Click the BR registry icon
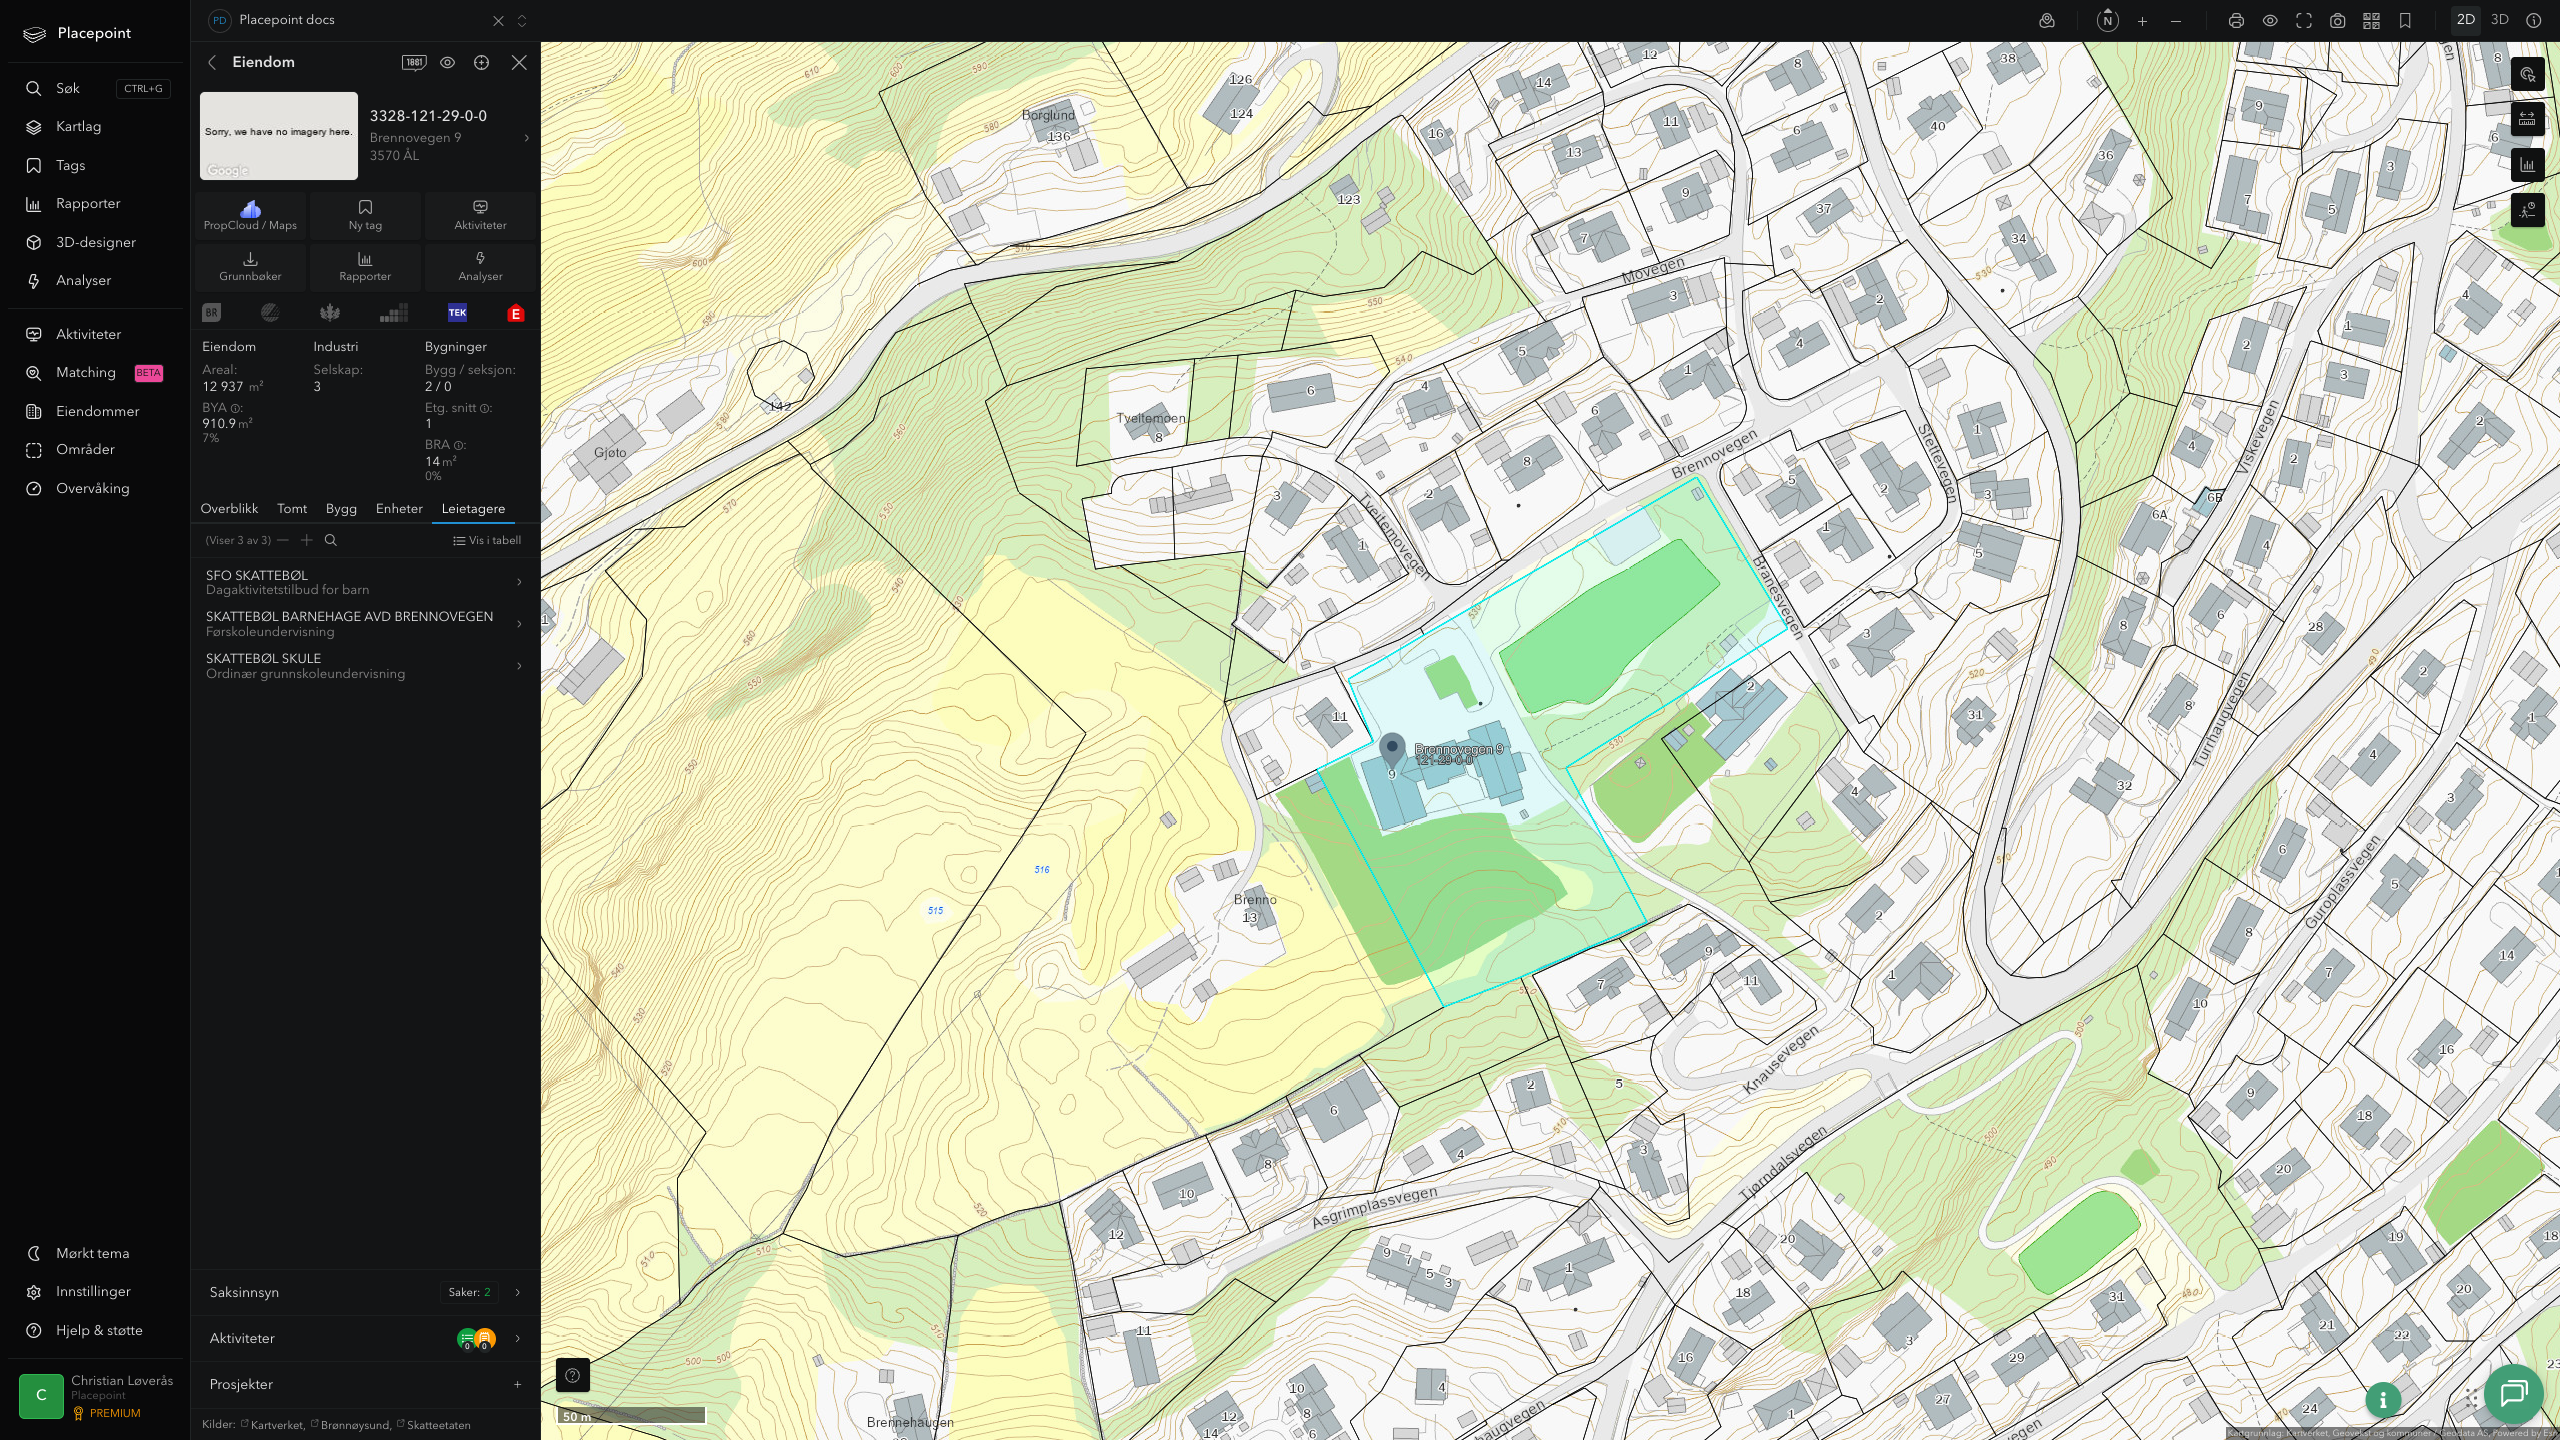2560x1440 pixels. [211, 313]
